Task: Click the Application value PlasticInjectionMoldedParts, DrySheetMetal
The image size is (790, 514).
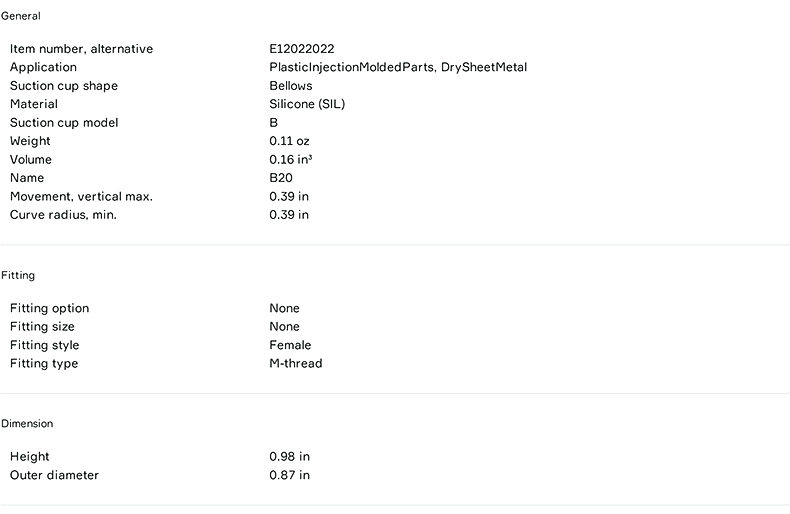Action: click(x=398, y=67)
